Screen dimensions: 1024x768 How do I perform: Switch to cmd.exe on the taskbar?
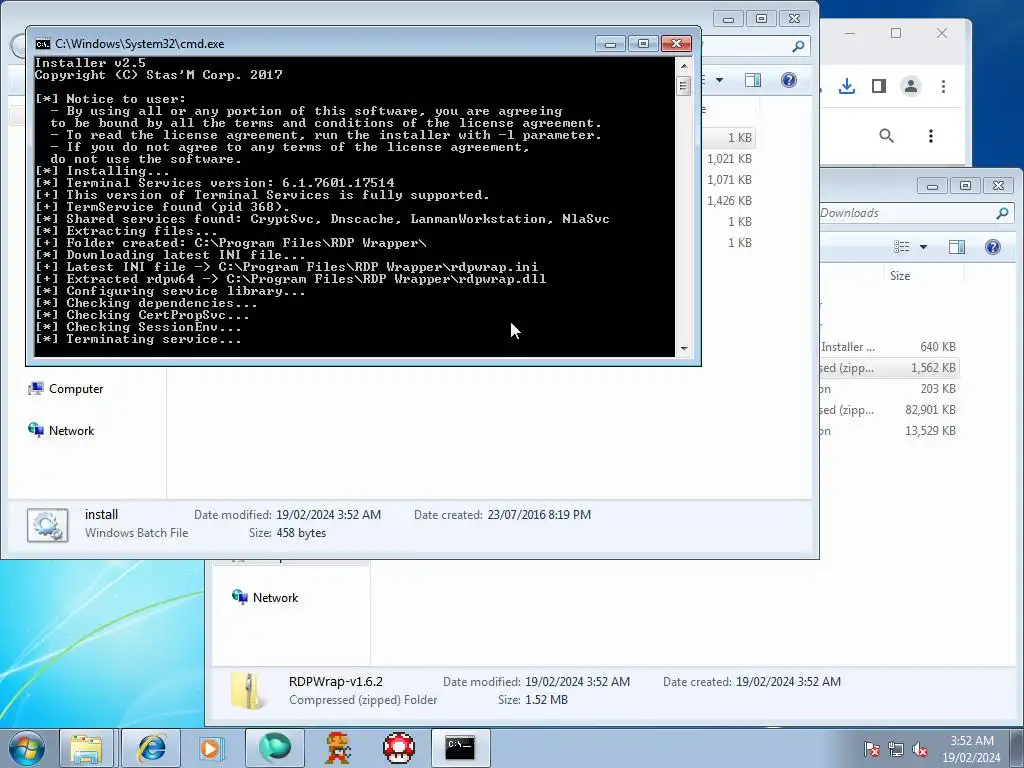coord(460,748)
